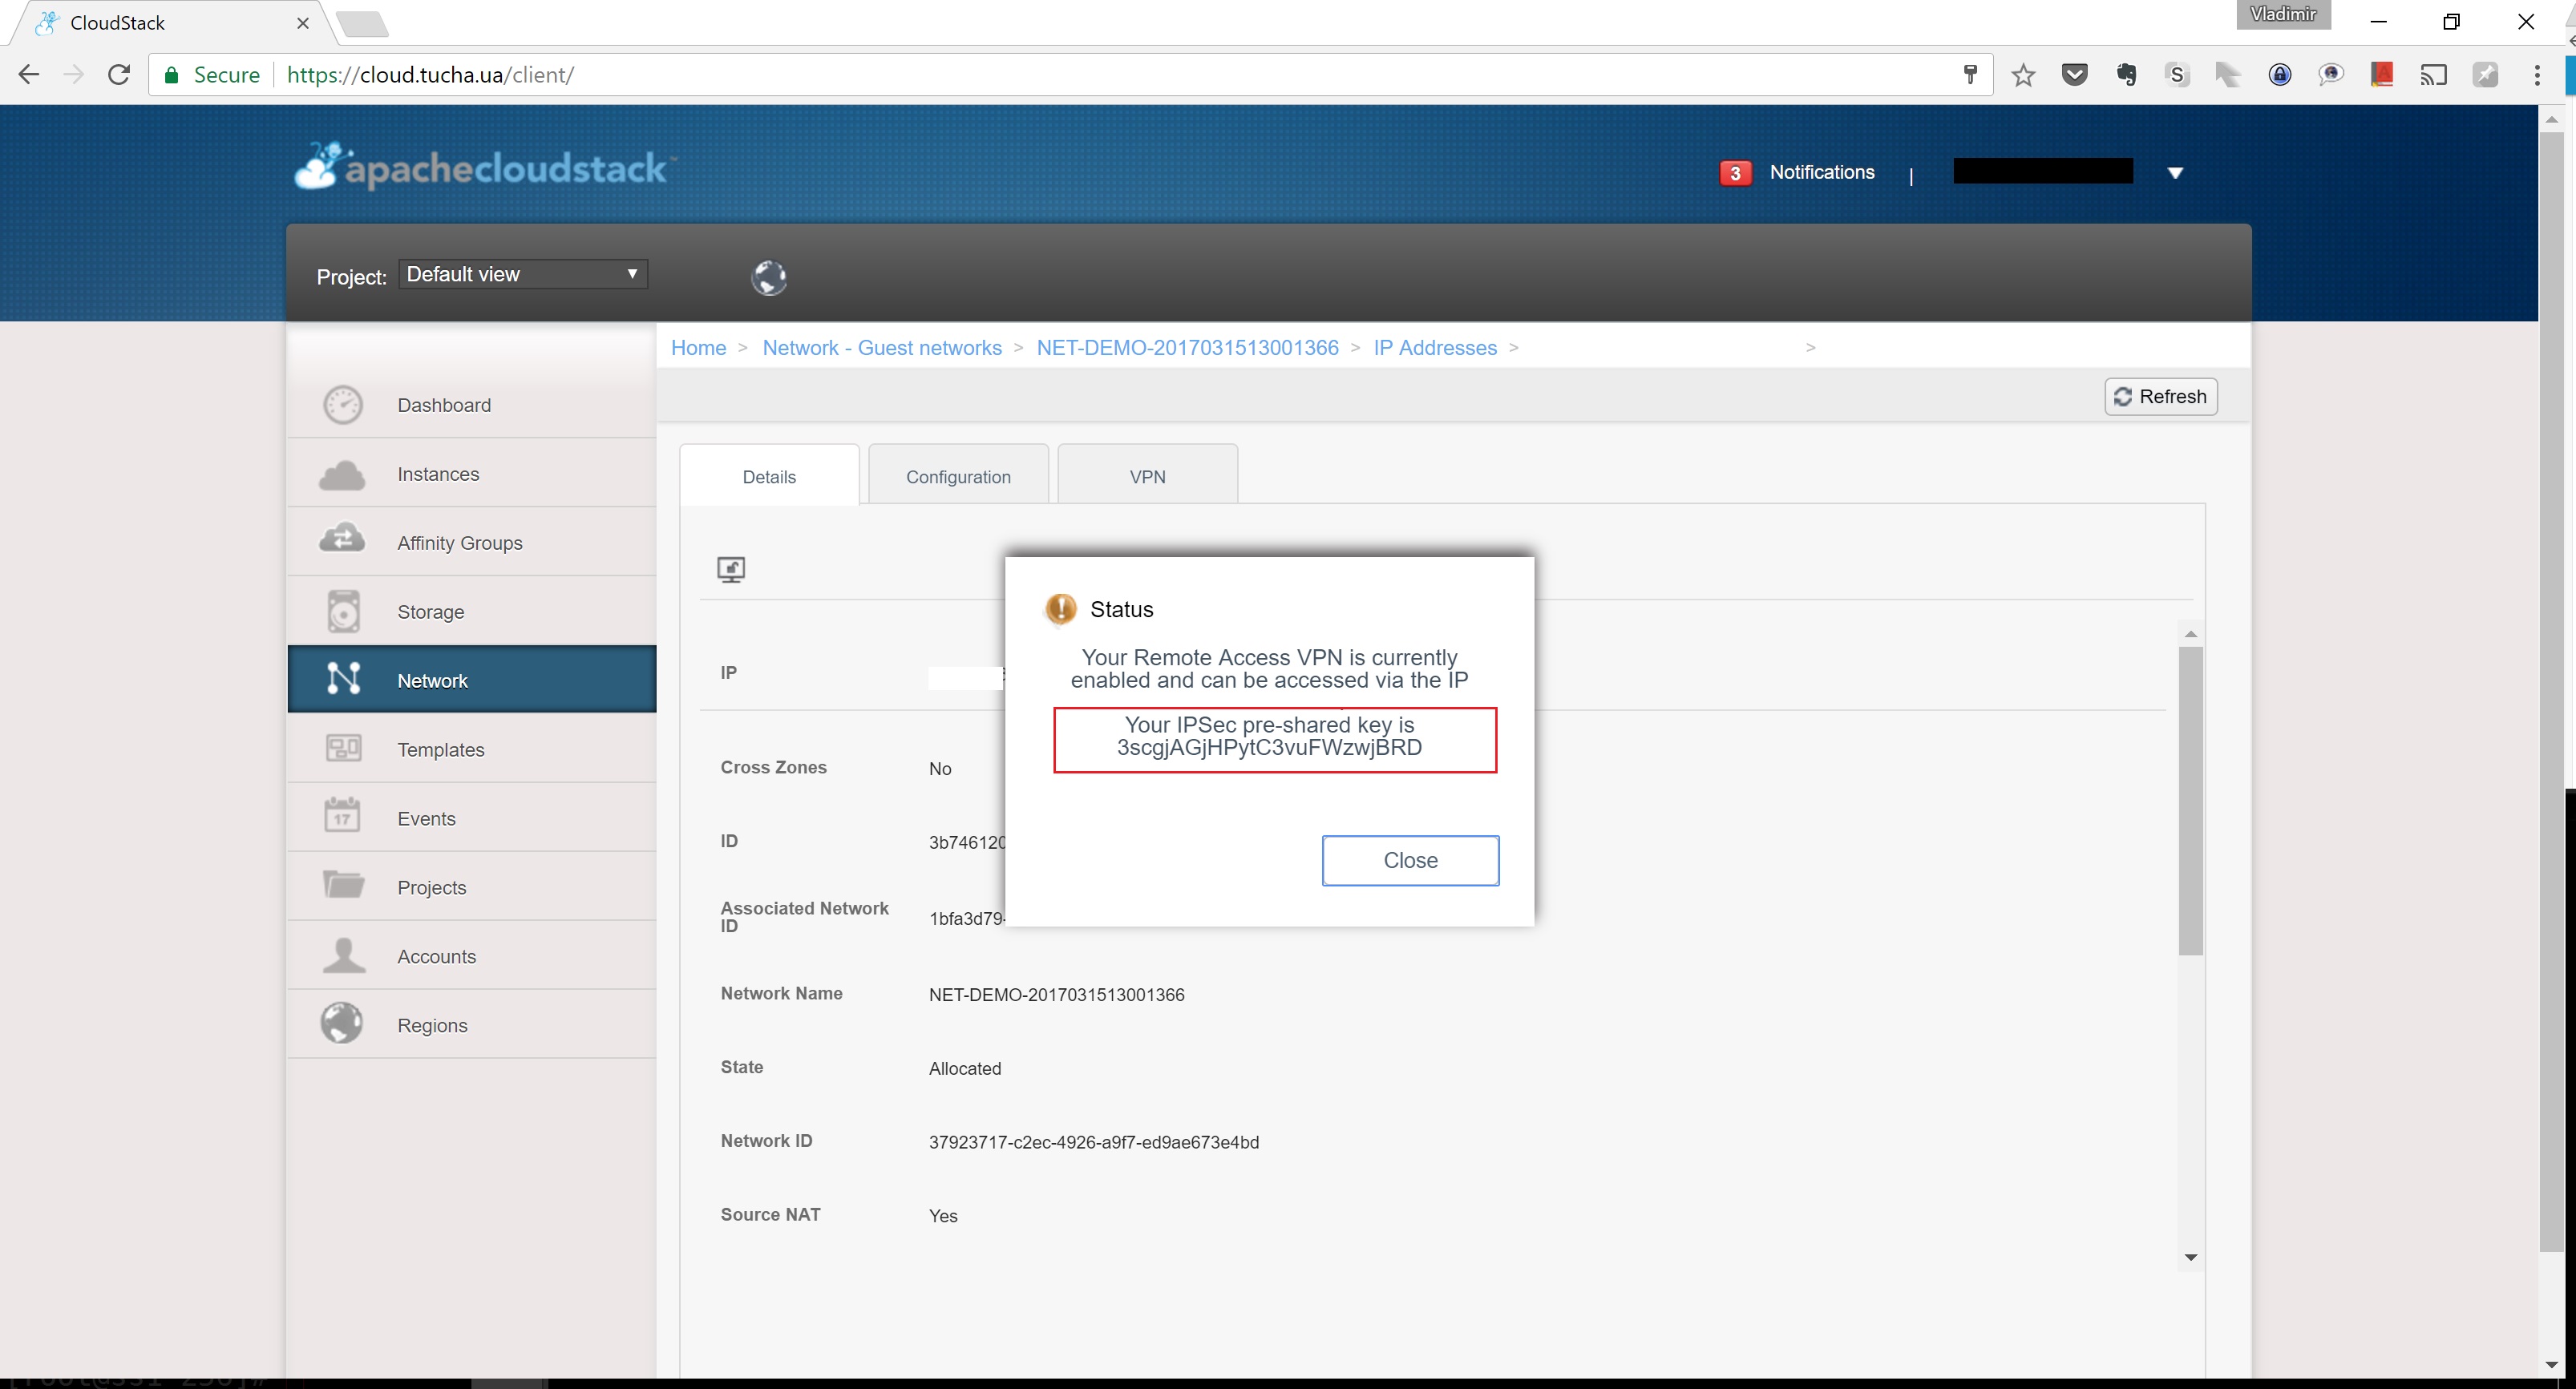Open Notifications link in header
Image resolution: width=2576 pixels, height=1389 pixels.
(x=1821, y=172)
